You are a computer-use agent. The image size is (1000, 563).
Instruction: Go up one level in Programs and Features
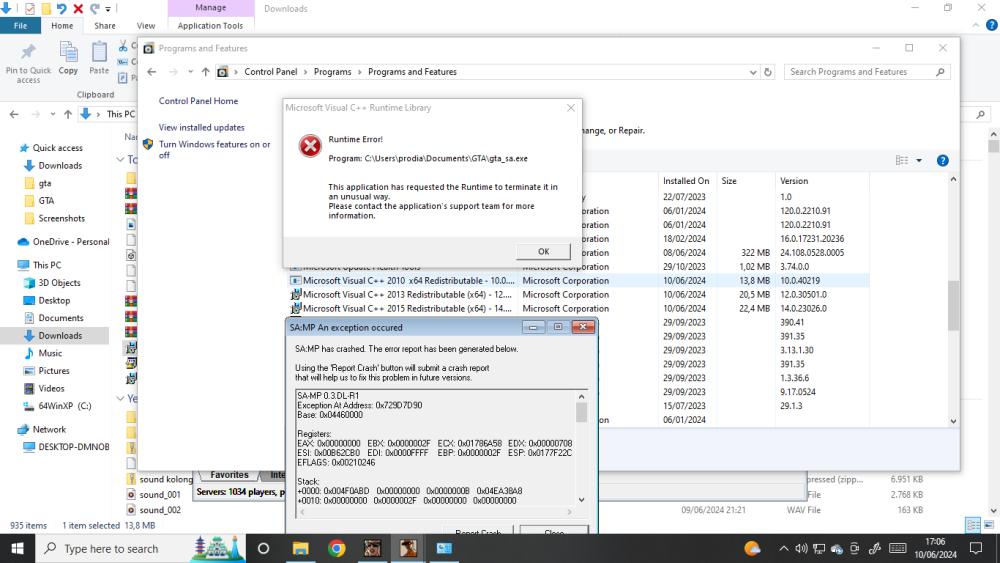point(205,71)
